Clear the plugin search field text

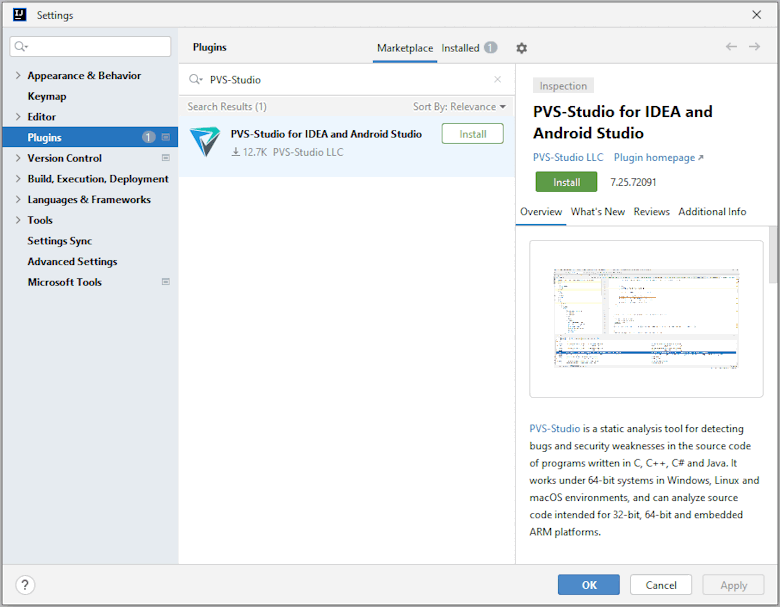coord(497,80)
